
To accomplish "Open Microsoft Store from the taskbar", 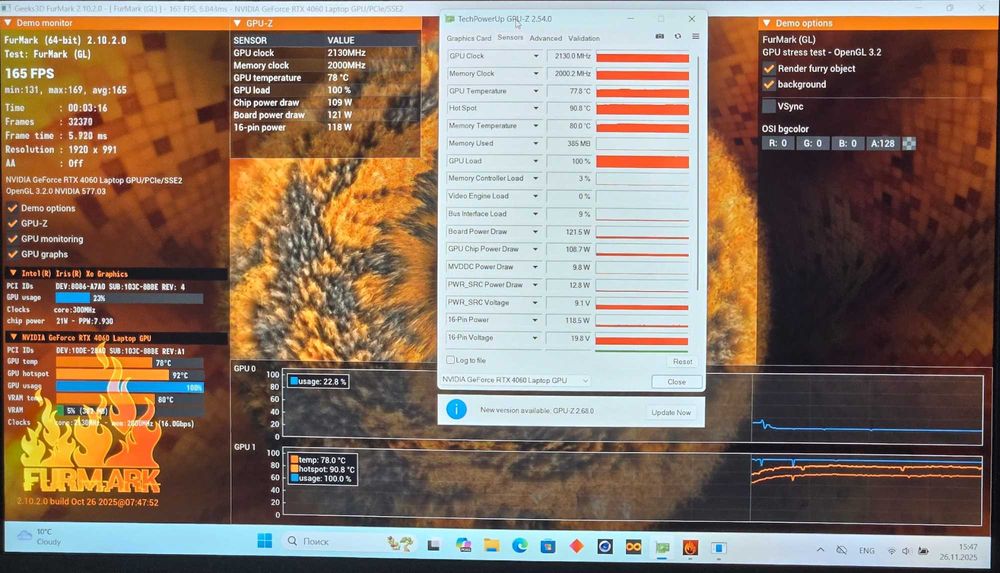I will [x=548, y=546].
